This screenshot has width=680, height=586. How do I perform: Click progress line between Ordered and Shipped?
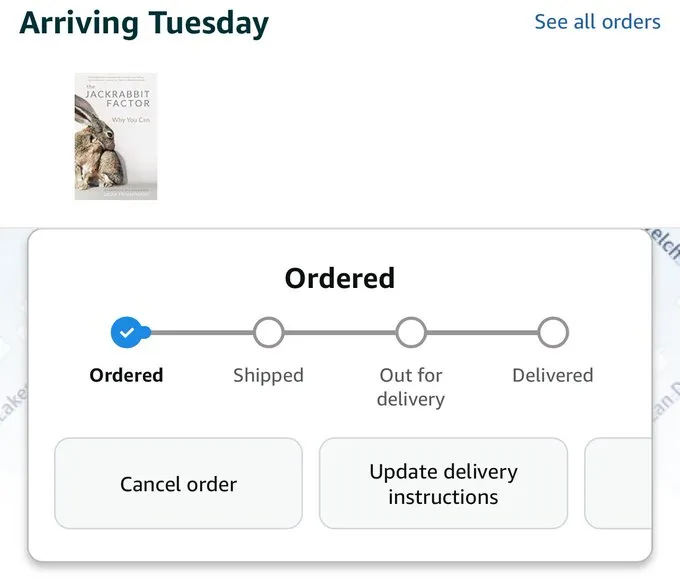[200, 332]
